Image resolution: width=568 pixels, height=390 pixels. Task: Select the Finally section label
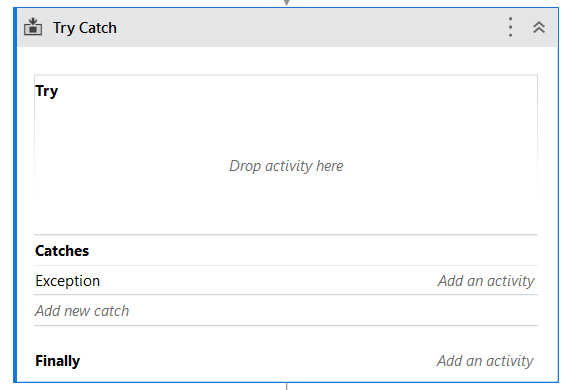(58, 361)
